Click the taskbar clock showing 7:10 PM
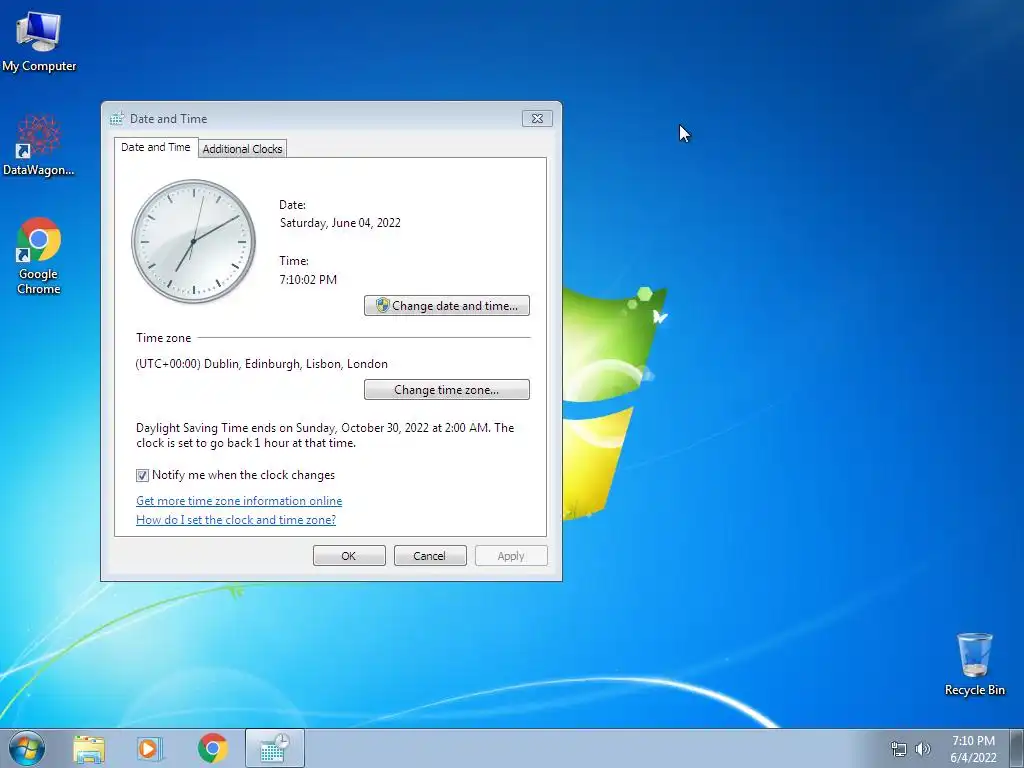 [x=973, y=749]
